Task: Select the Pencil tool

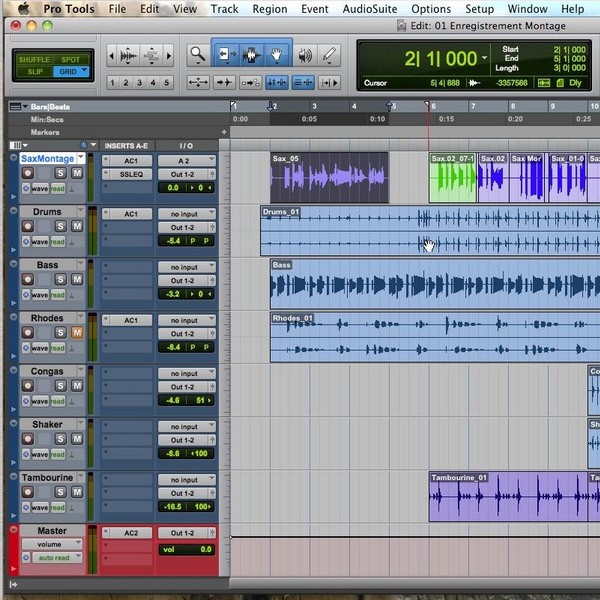Action: [329, 54]
